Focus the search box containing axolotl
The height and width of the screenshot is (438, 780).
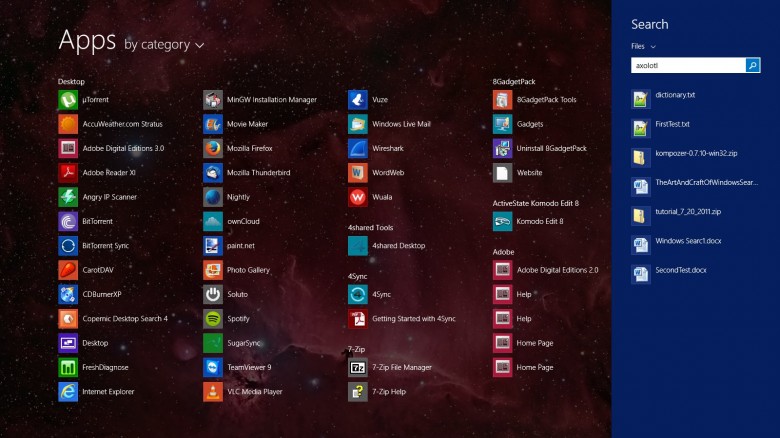click(688, 65)
